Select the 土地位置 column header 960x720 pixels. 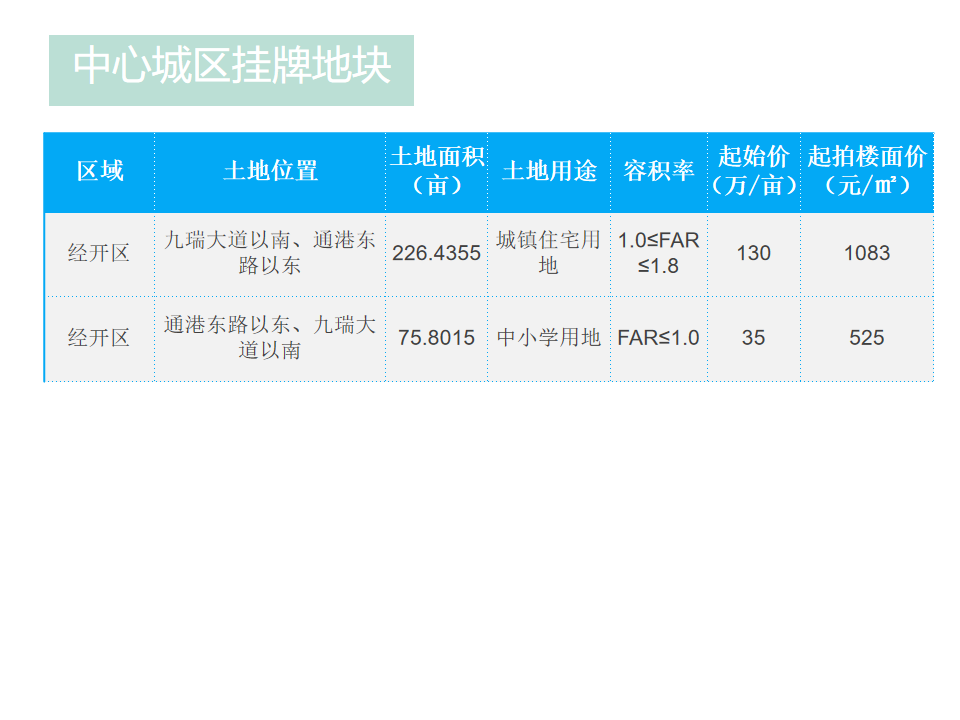[x=270, y=171]
